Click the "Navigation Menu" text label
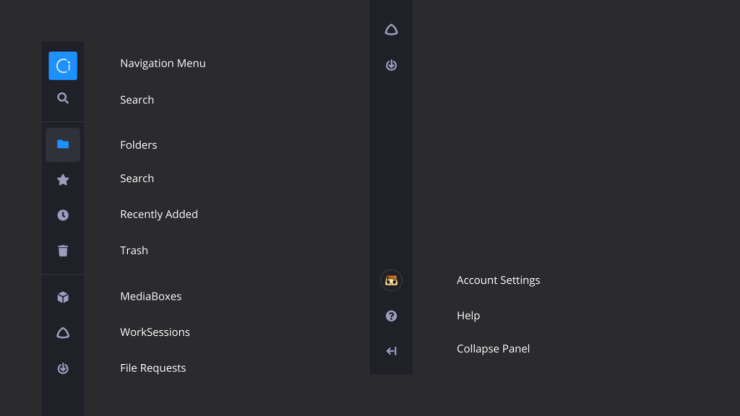The image size is (740, 416). tap(162, 63)
